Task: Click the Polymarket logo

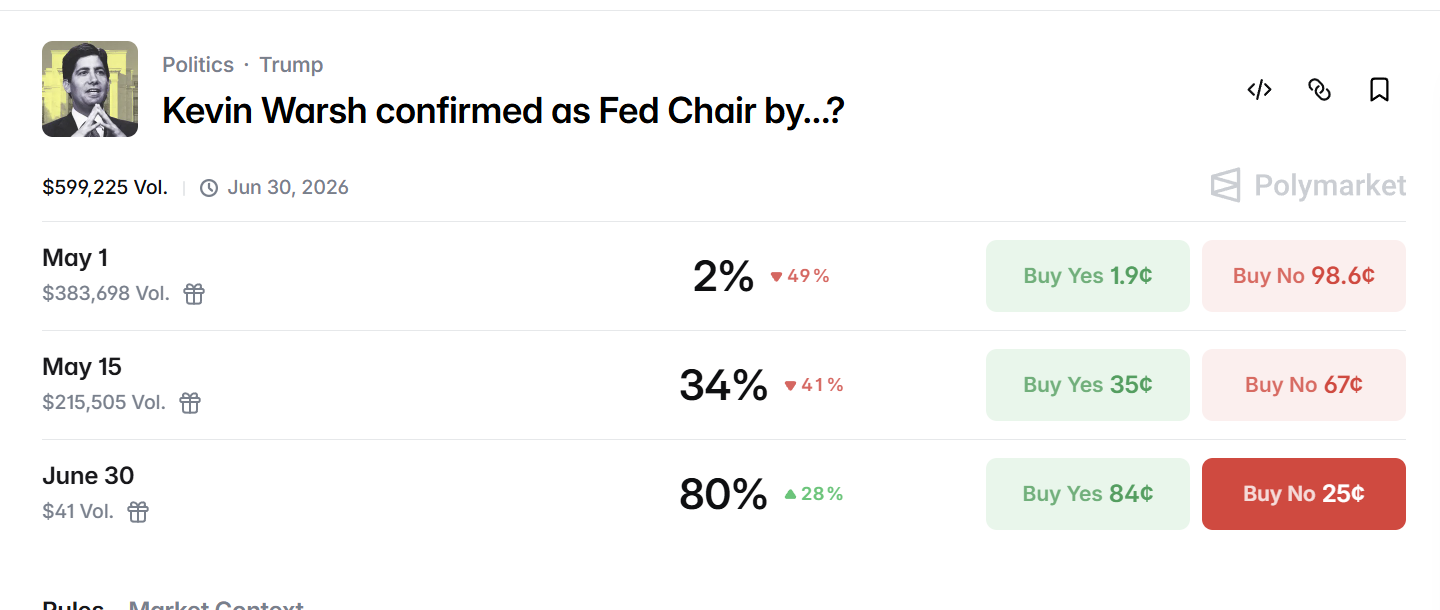Action: 1308,185
